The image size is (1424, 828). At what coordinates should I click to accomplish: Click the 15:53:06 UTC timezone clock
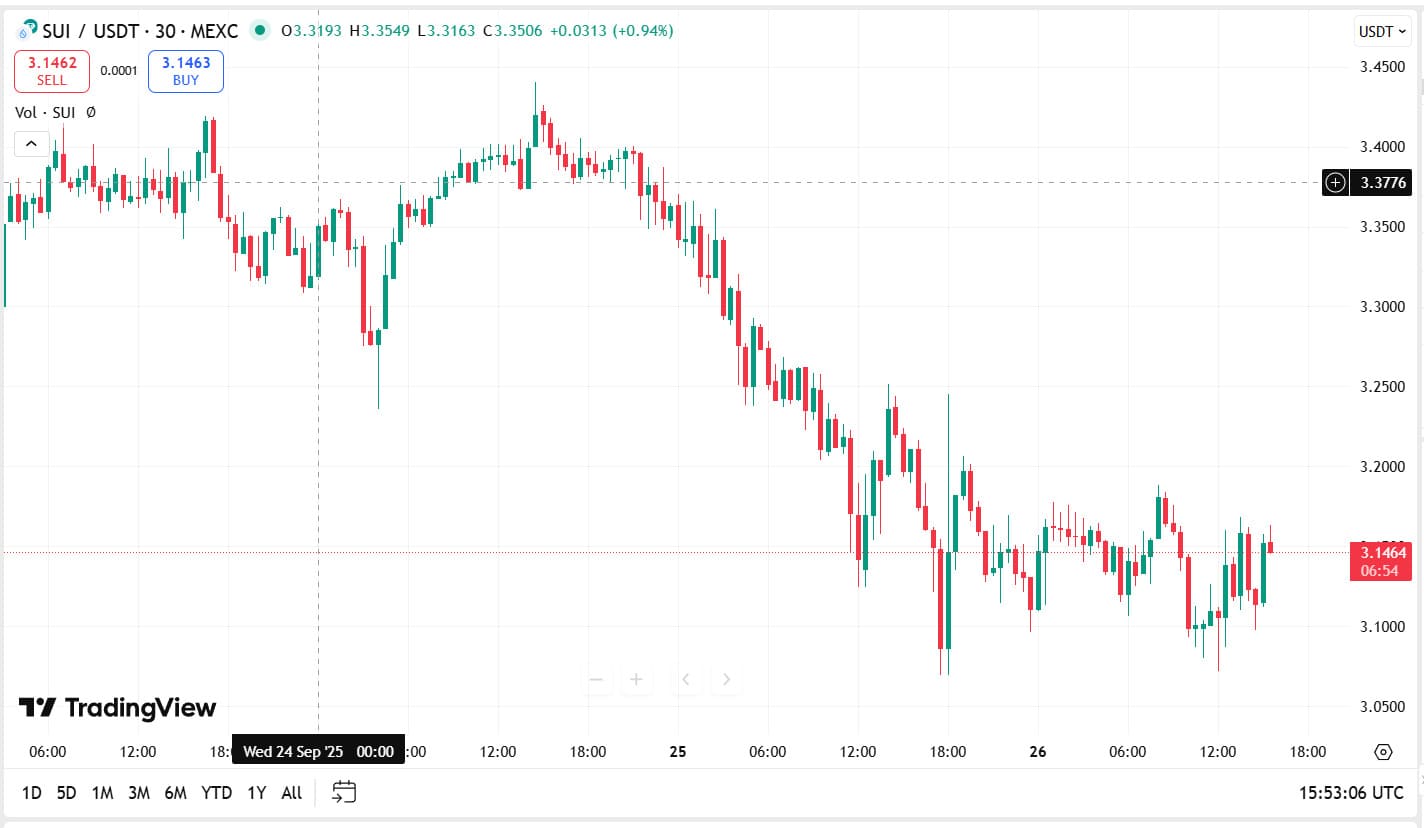1351,793
